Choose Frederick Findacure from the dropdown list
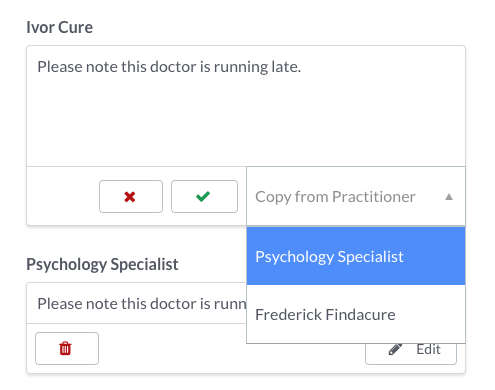495x390 pixels. (x=356, y=314)
